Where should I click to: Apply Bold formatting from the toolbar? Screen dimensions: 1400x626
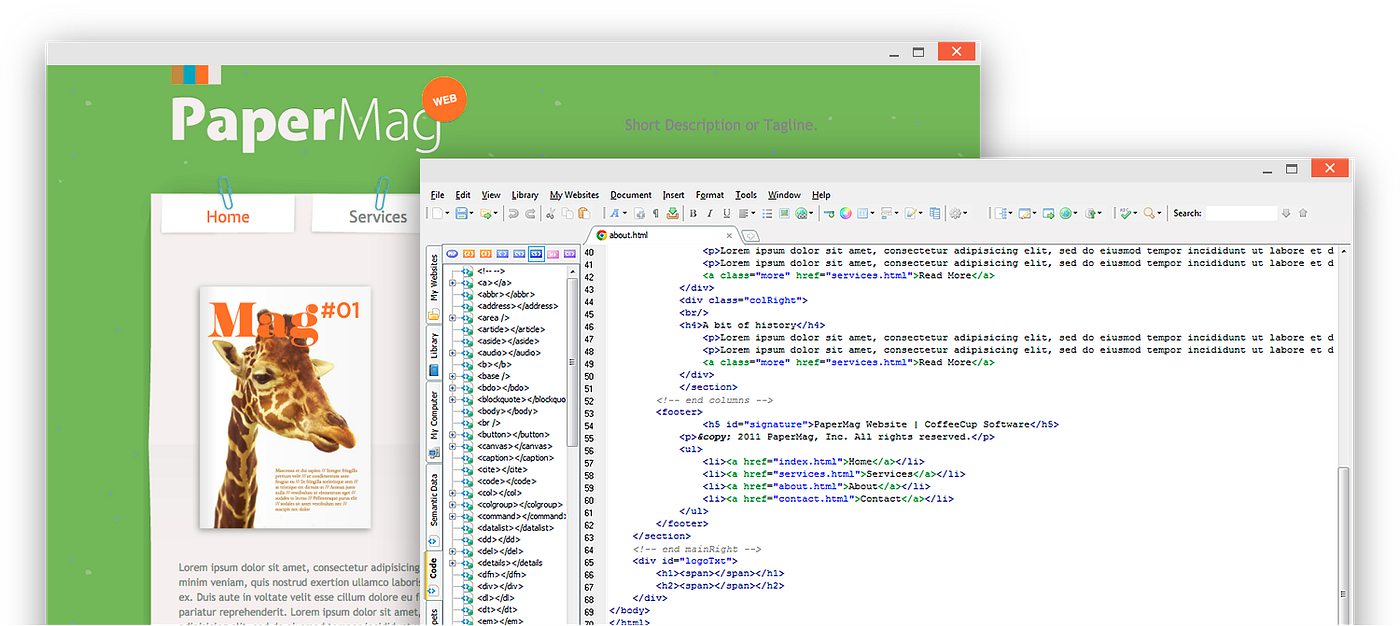(693, 213)
